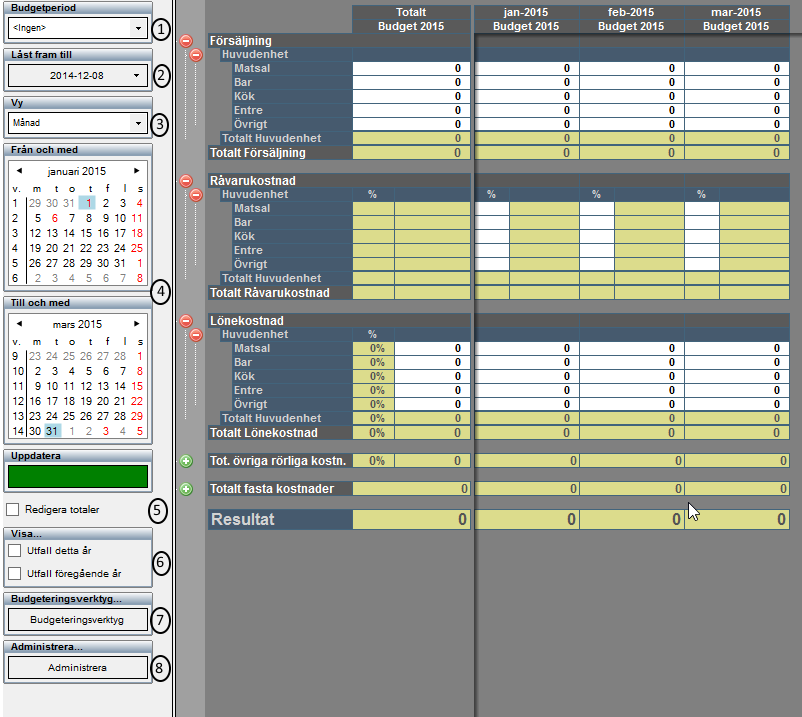Open the Budgeteringsverktyg button
This screenshot has height=717, width=802.
(78, 620)
